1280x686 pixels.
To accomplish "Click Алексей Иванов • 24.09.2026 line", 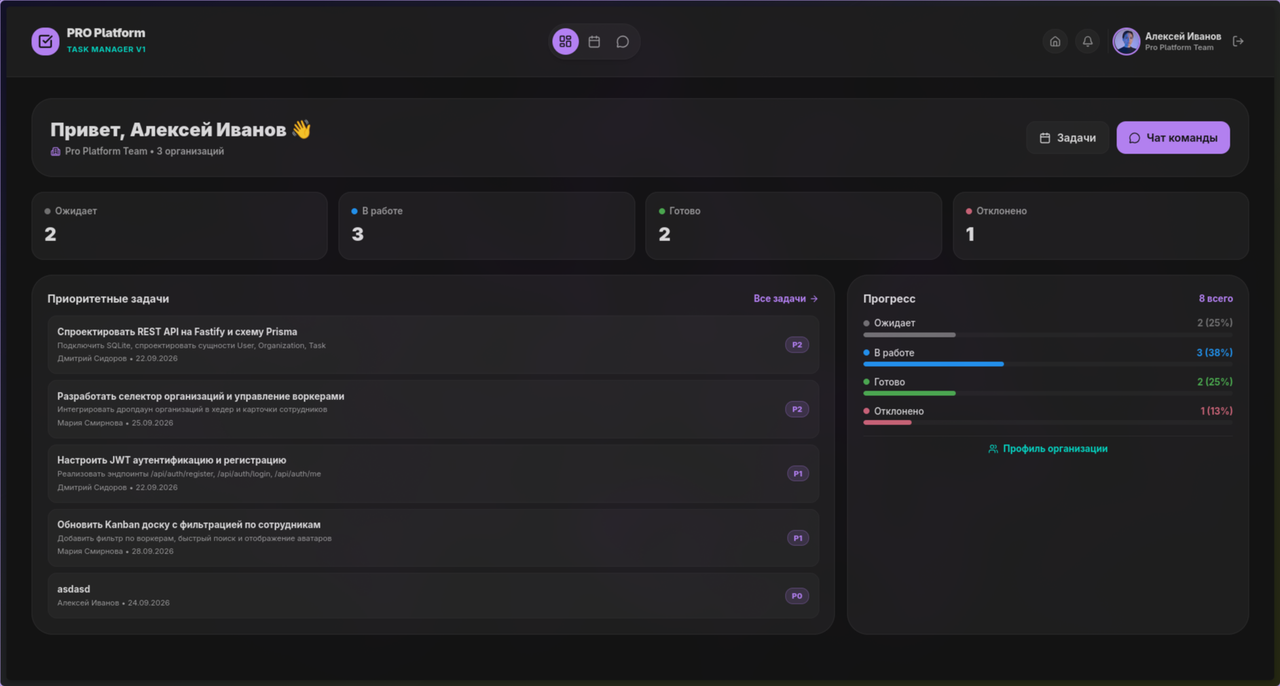I will click(113, 603).
